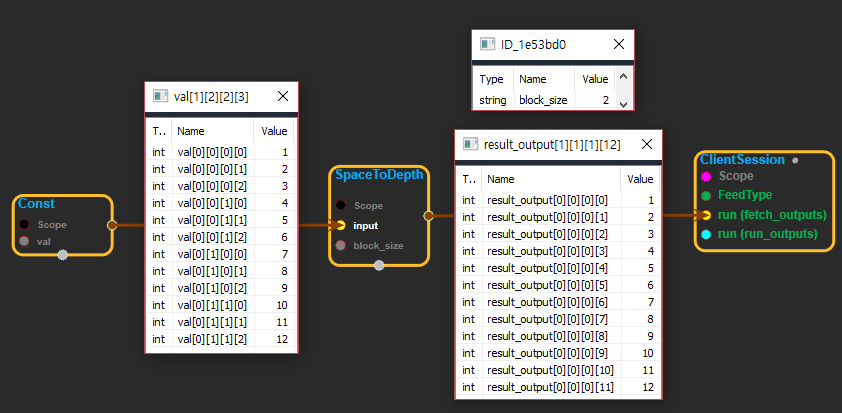Image resolution: width=842 pixels, height=413 pixels.
Task: Click the green FeedType pin
Action: tap(705, 195)
